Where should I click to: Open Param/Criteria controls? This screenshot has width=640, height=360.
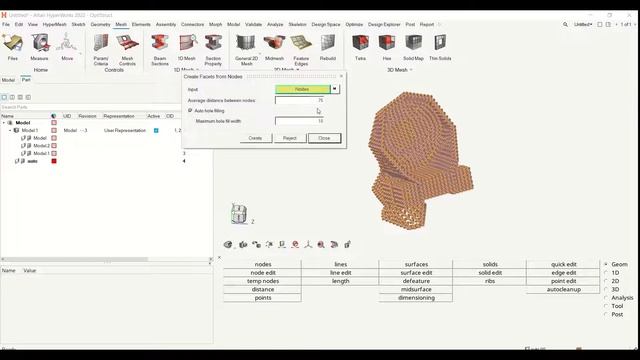[x=101, y=49]
